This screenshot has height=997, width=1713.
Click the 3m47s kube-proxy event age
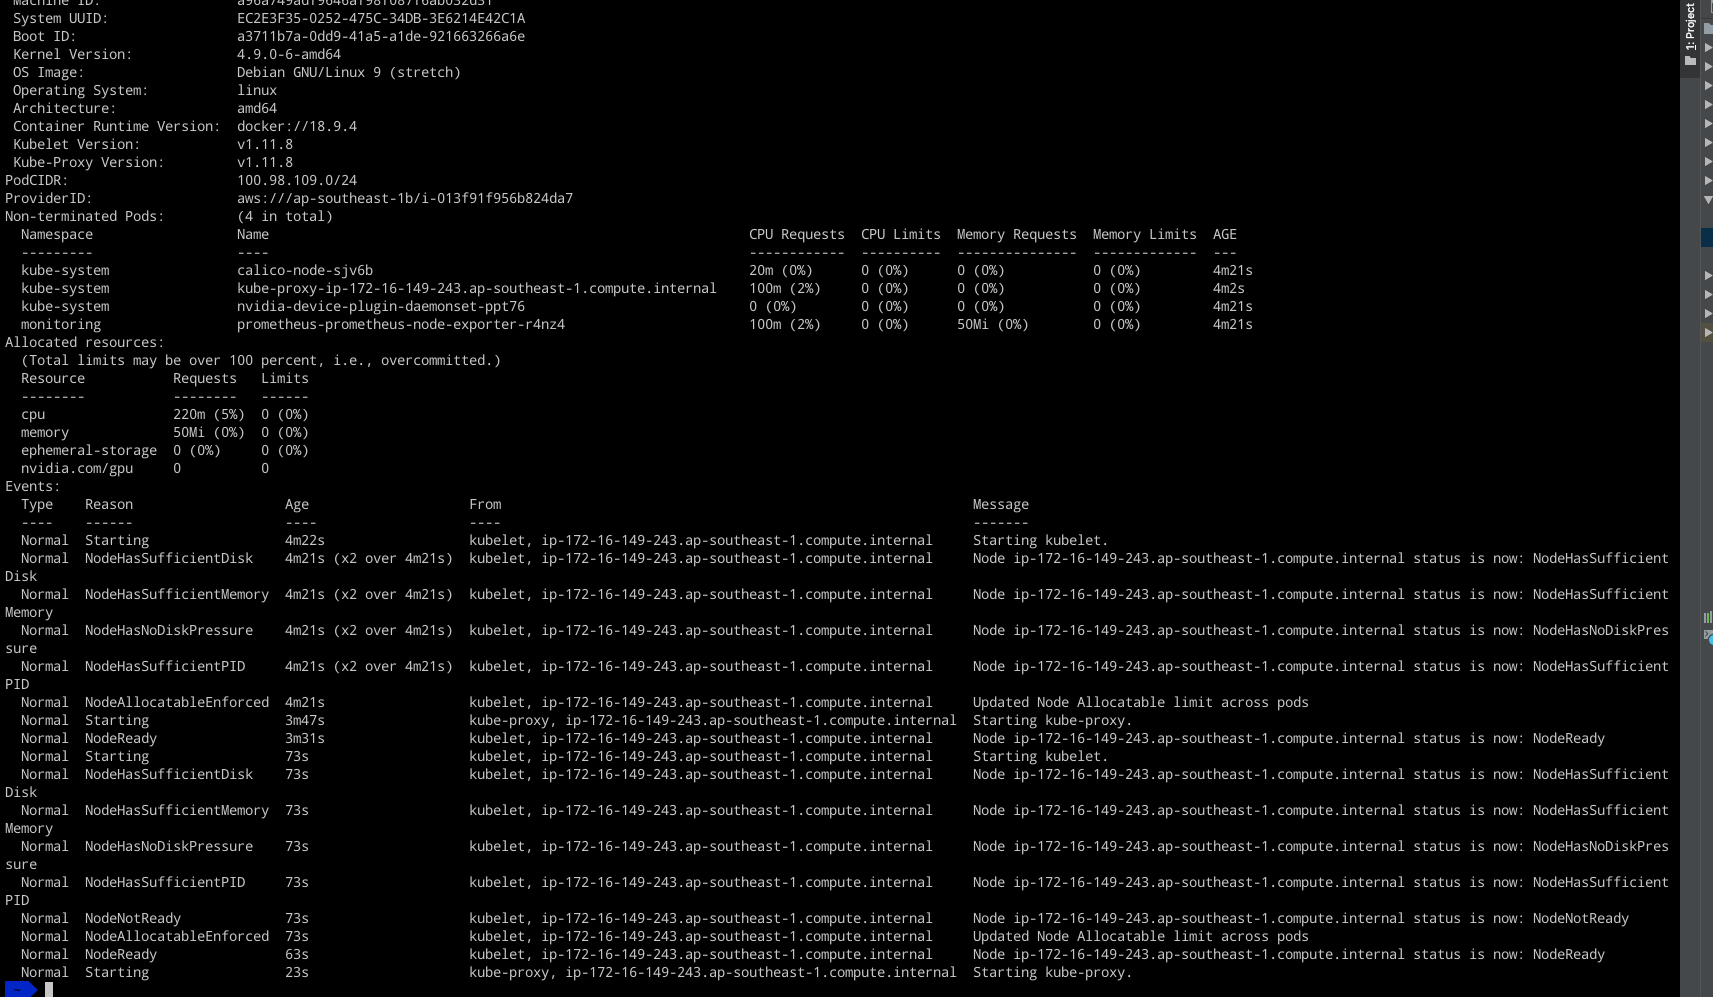tap(305, 720)
